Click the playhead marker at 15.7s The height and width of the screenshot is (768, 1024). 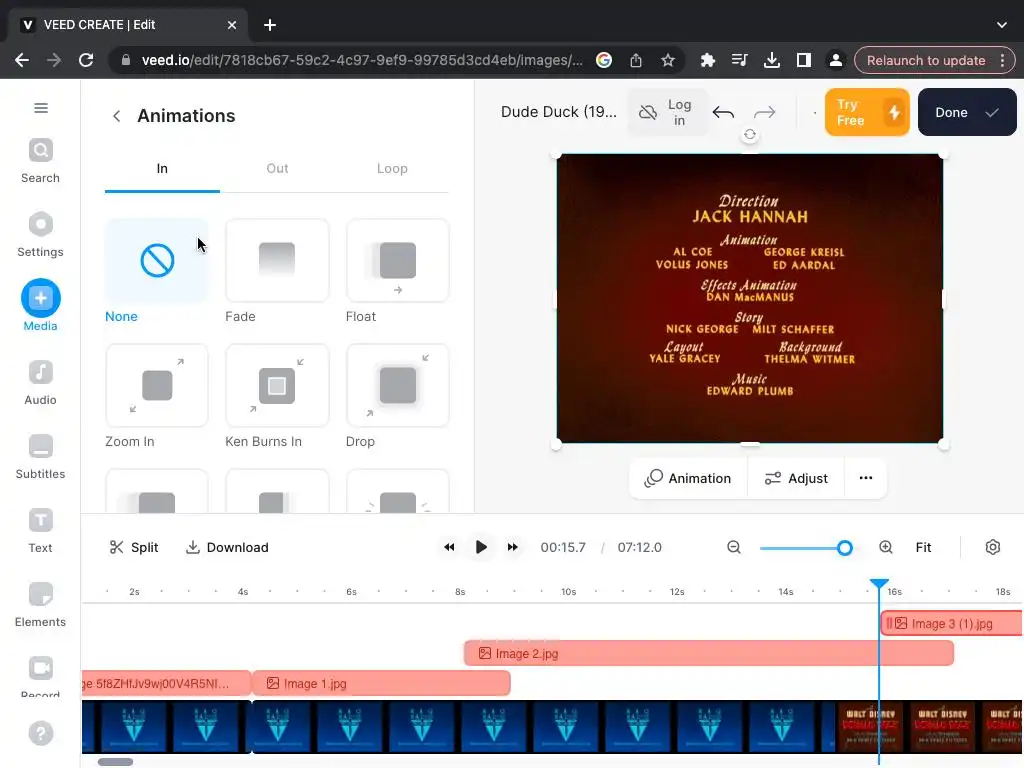click(x=879, y=584)
